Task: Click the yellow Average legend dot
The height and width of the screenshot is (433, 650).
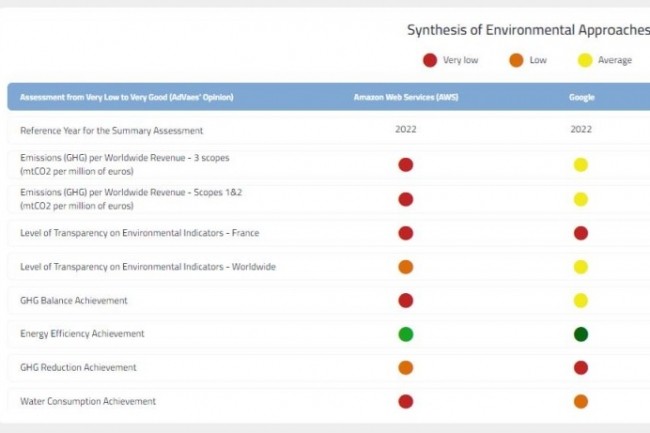Action: tap(585, 60)
